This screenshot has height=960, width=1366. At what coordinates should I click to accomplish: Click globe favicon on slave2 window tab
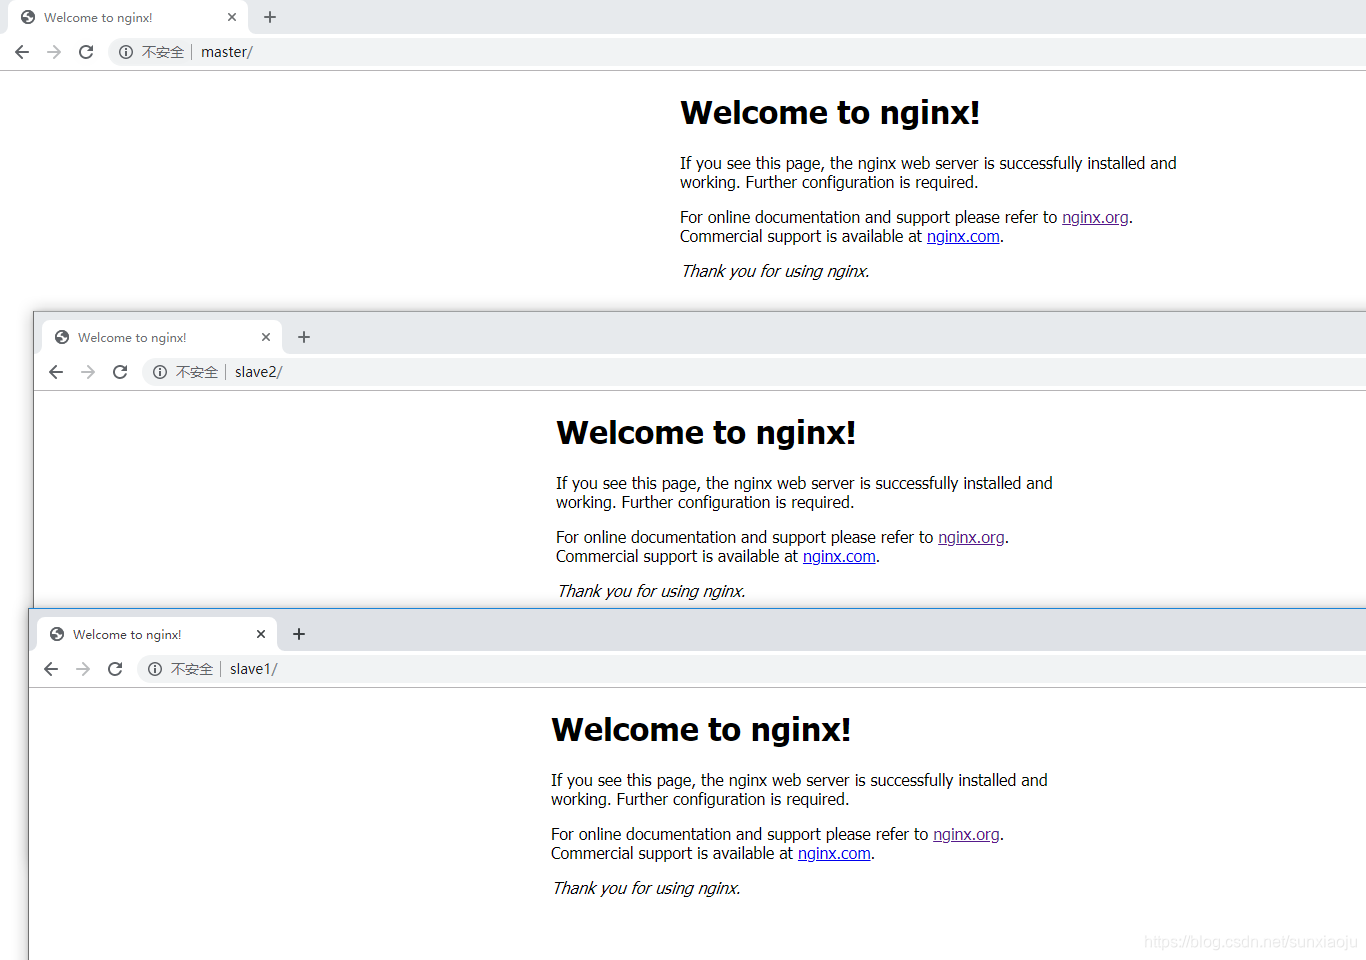point(62,337)
